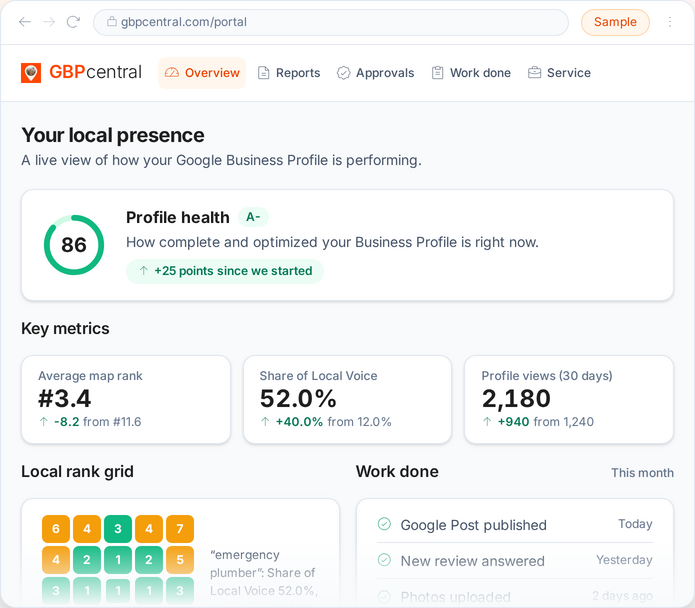This screenshot has height=608, width=695.
Task: Click the check icon beside New review answered
Action: tap(384, 560)
